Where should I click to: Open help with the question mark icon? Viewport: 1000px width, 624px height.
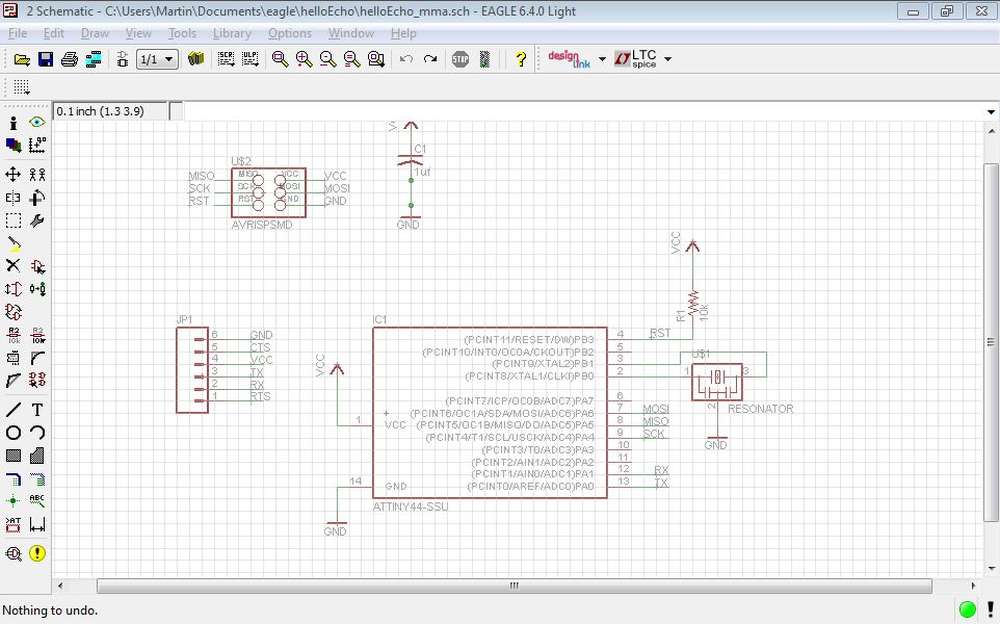click(x=521, y=59)
